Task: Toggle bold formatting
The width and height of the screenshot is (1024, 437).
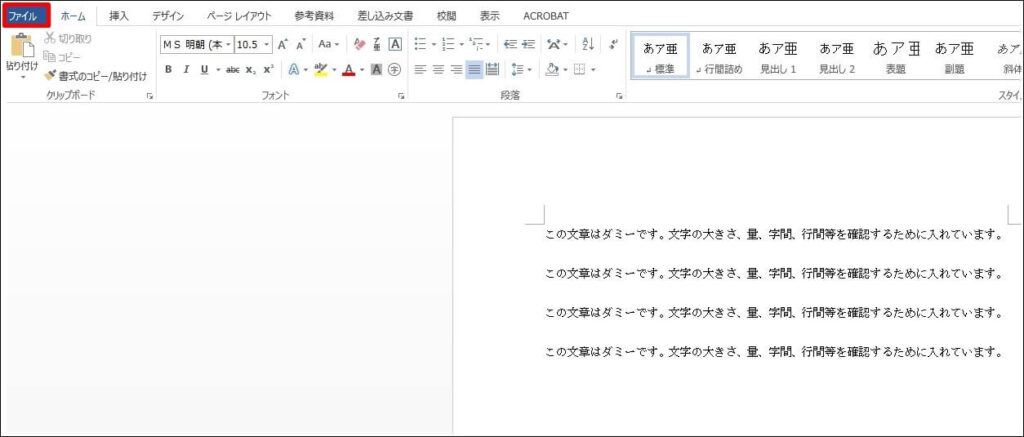Action: [x=168, y=69]
